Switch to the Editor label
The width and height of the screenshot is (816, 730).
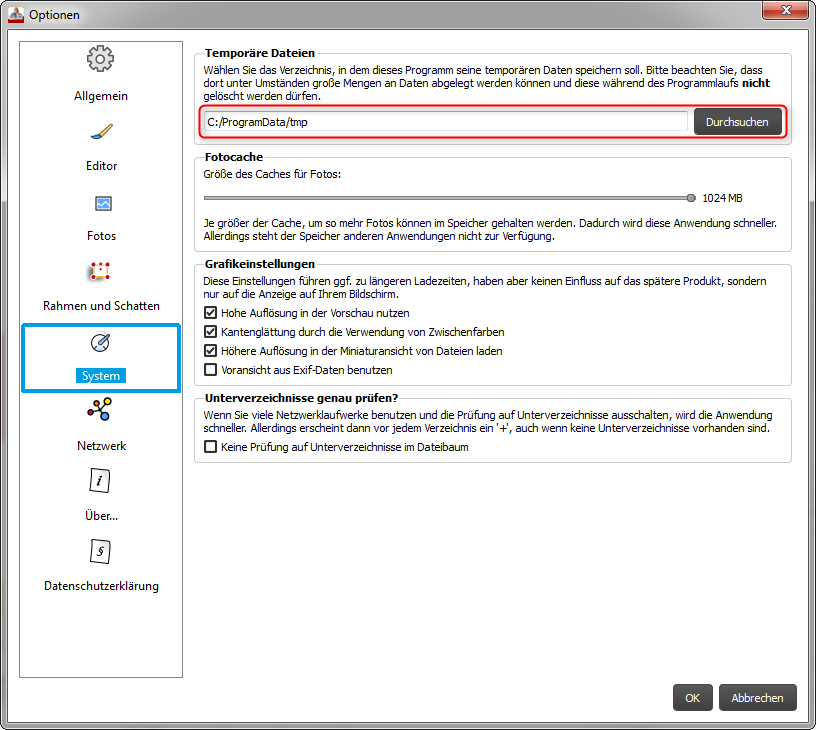101,166
